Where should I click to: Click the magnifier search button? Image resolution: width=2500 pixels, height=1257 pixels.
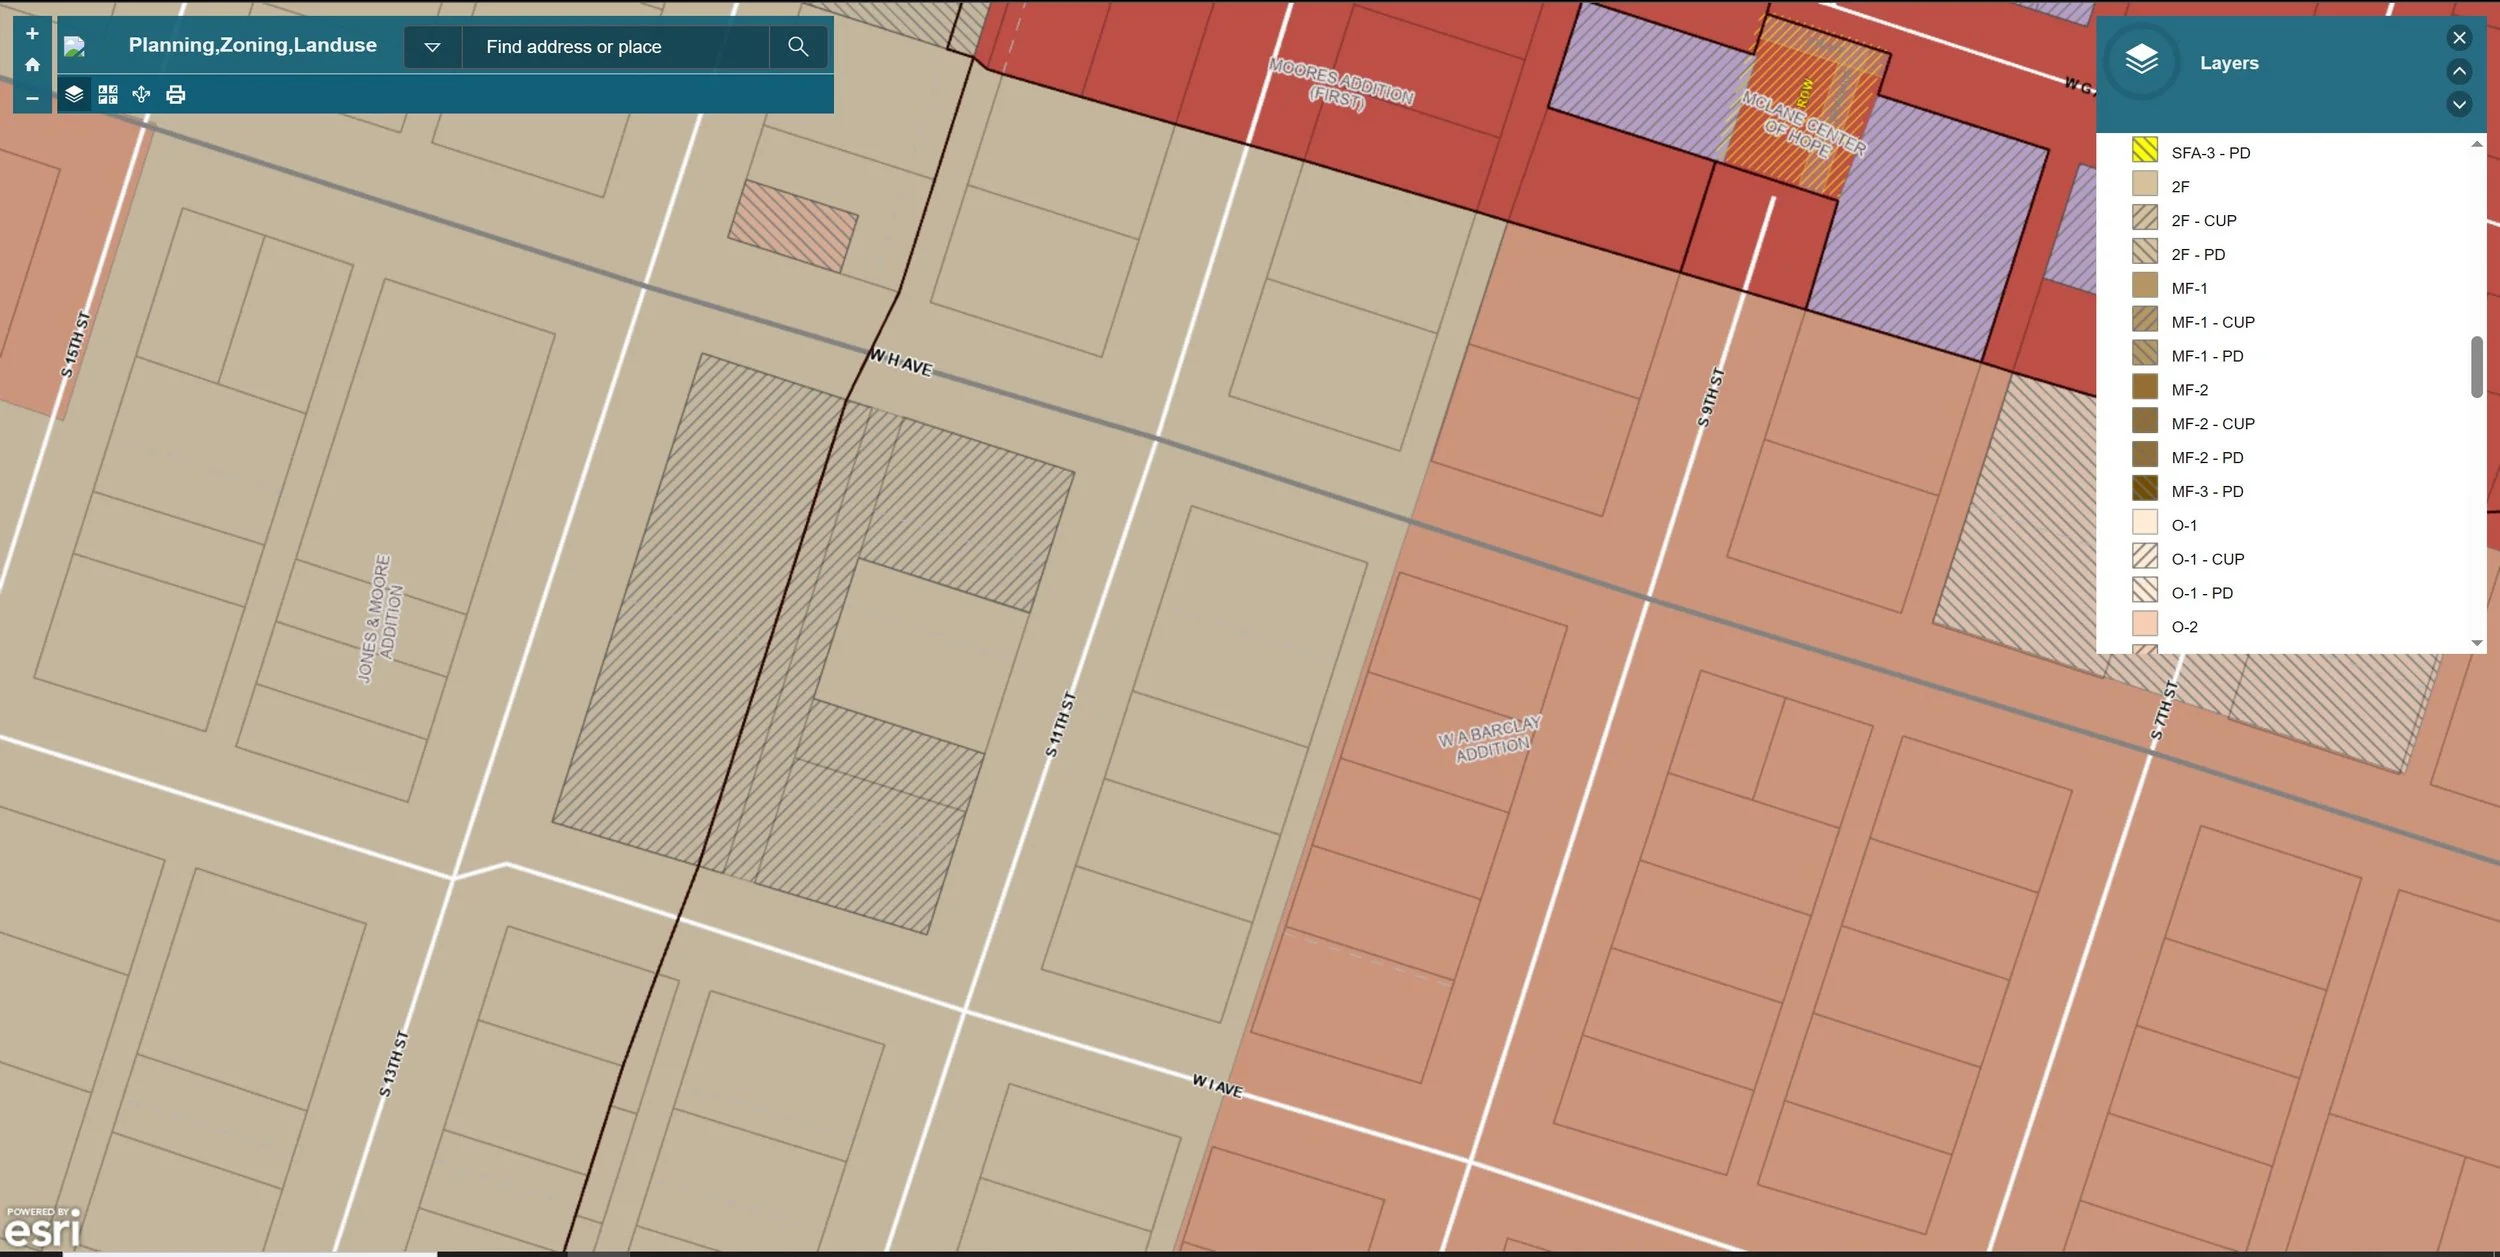797,46
